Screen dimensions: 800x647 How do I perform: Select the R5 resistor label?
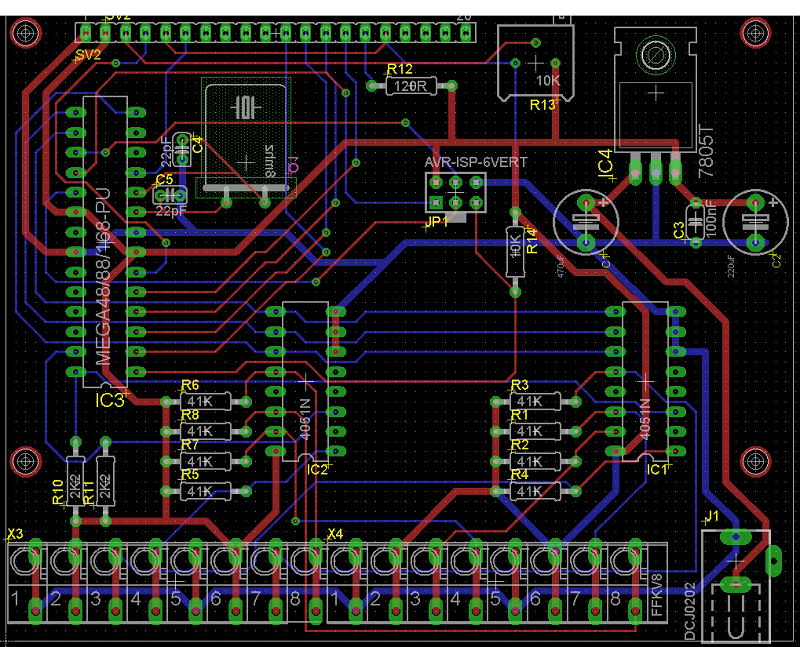[190, 475]
